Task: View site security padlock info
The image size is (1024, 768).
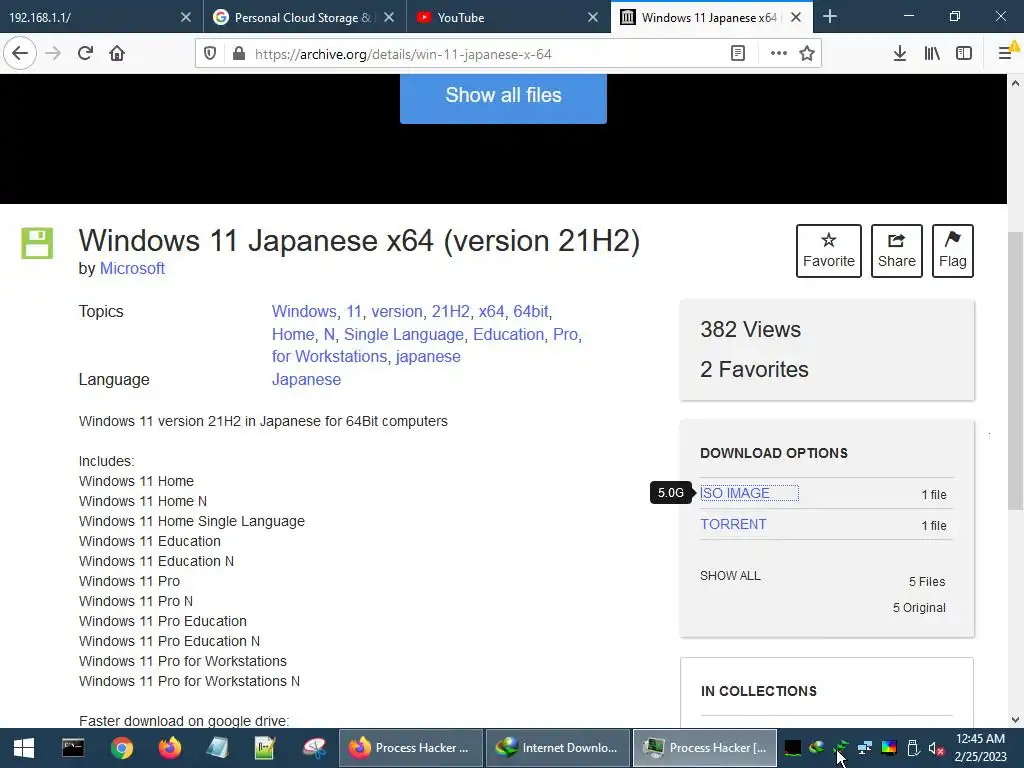Action: [239, 54]
